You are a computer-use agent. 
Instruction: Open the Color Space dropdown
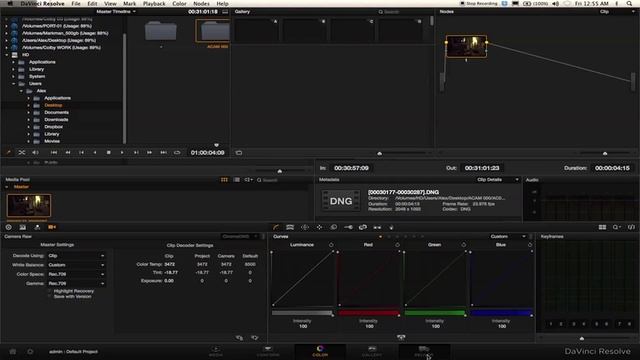76,274
